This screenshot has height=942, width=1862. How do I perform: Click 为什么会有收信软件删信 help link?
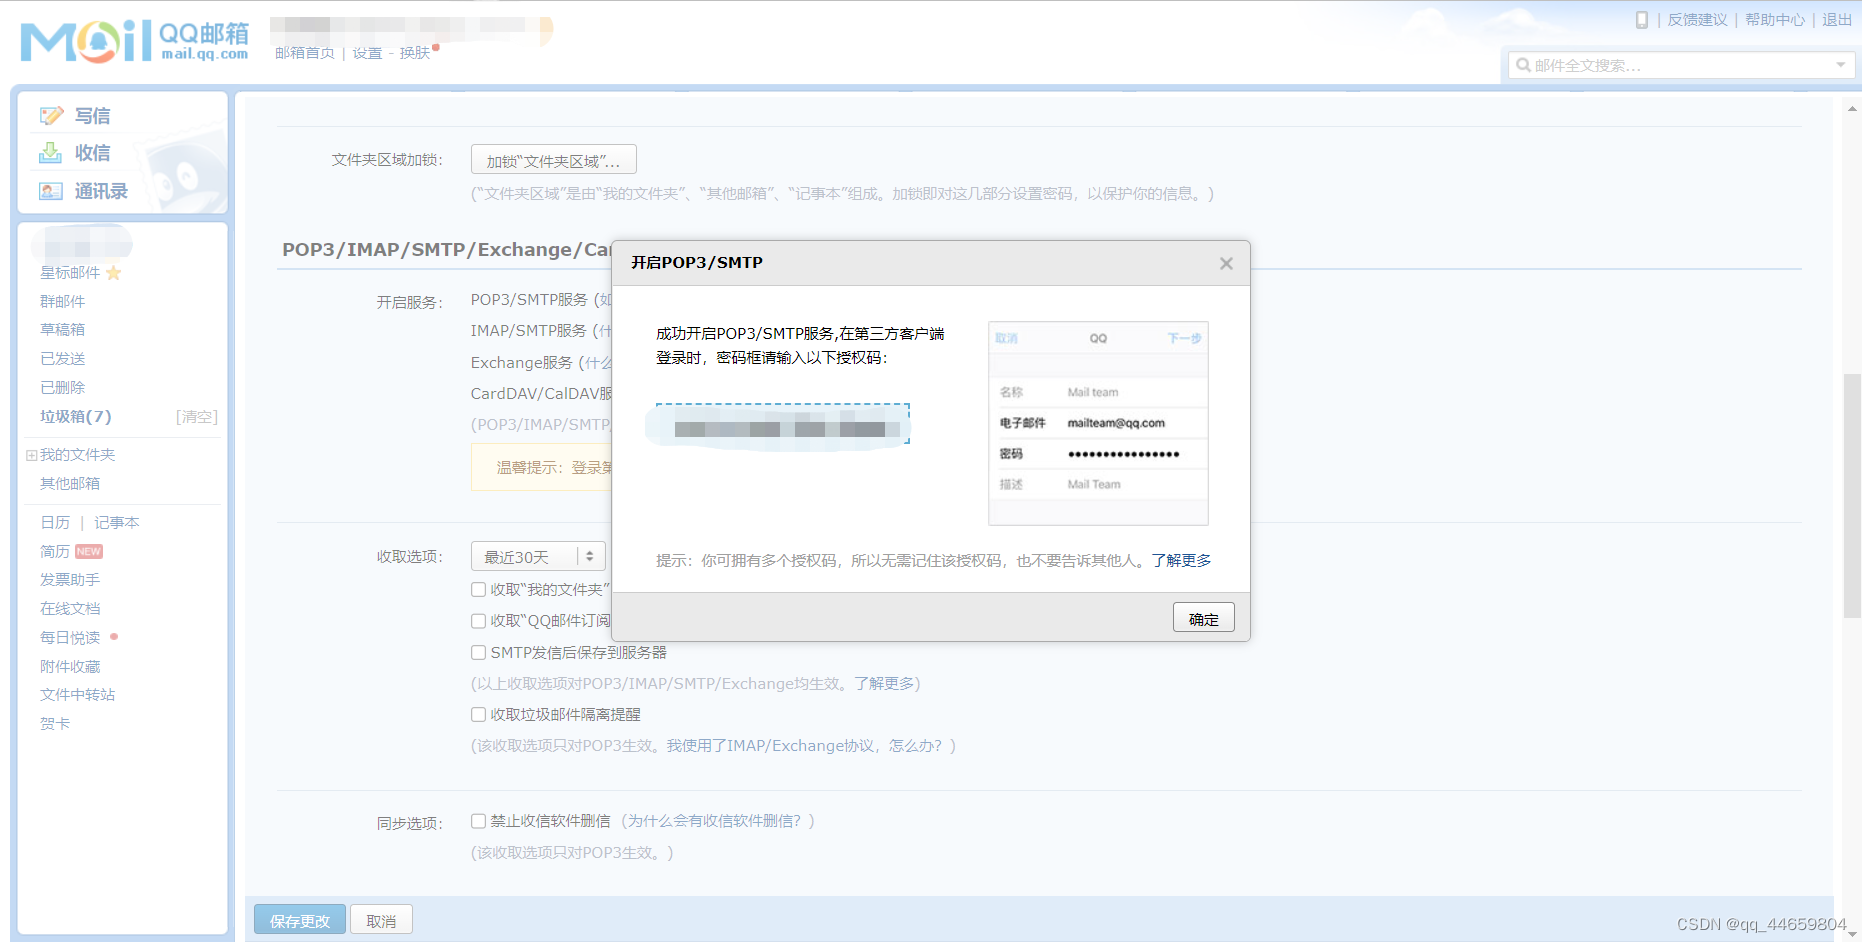click(x=718, y=821)
